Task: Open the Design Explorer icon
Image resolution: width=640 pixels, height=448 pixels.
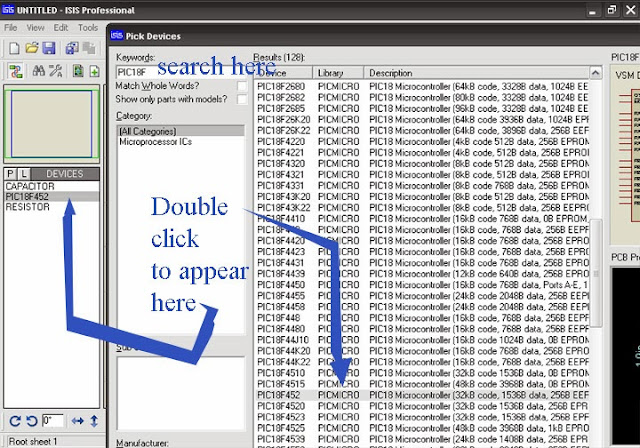Action: pyautogui.click(x=78, y=71)
